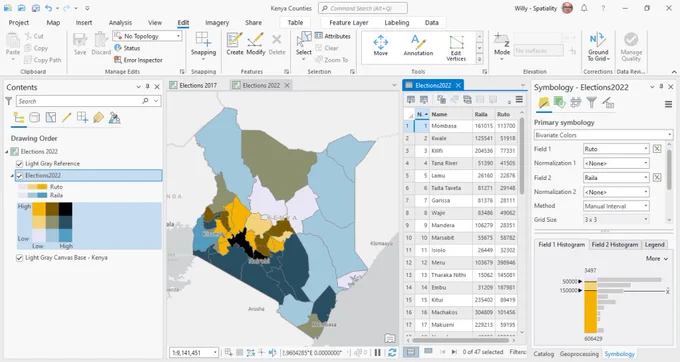Open the Symbology primary symbology tab icon
The height and width of the screenshot is (362, 680).
tap(544, 103)
